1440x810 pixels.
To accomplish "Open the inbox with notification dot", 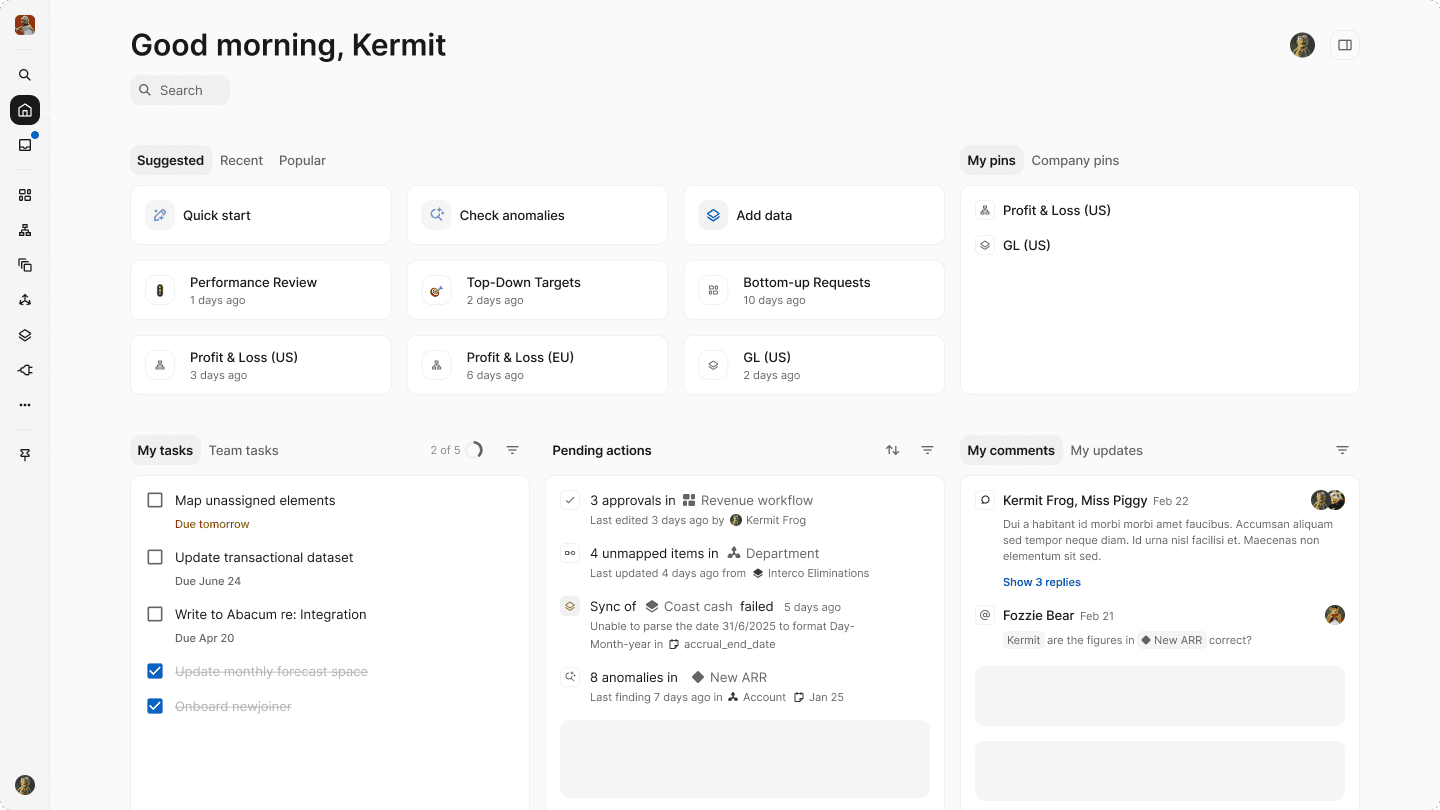I will point(25,145).
